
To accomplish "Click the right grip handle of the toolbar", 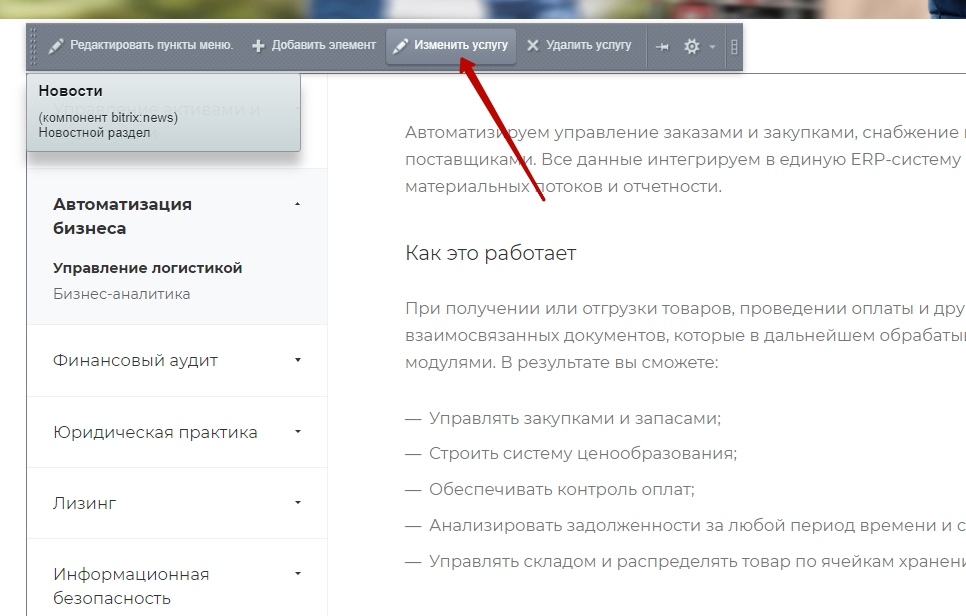I will (734, 47).
